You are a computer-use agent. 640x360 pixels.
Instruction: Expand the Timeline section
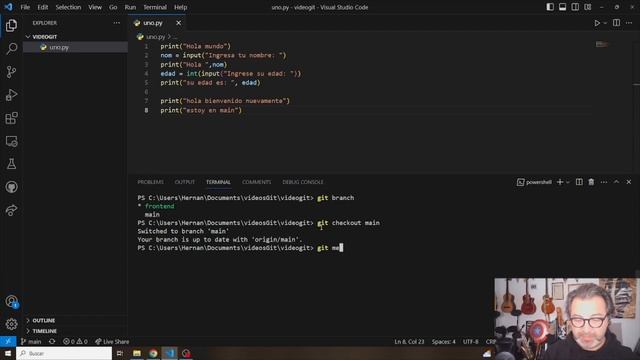pyautogui.click(x=76, y=331)
